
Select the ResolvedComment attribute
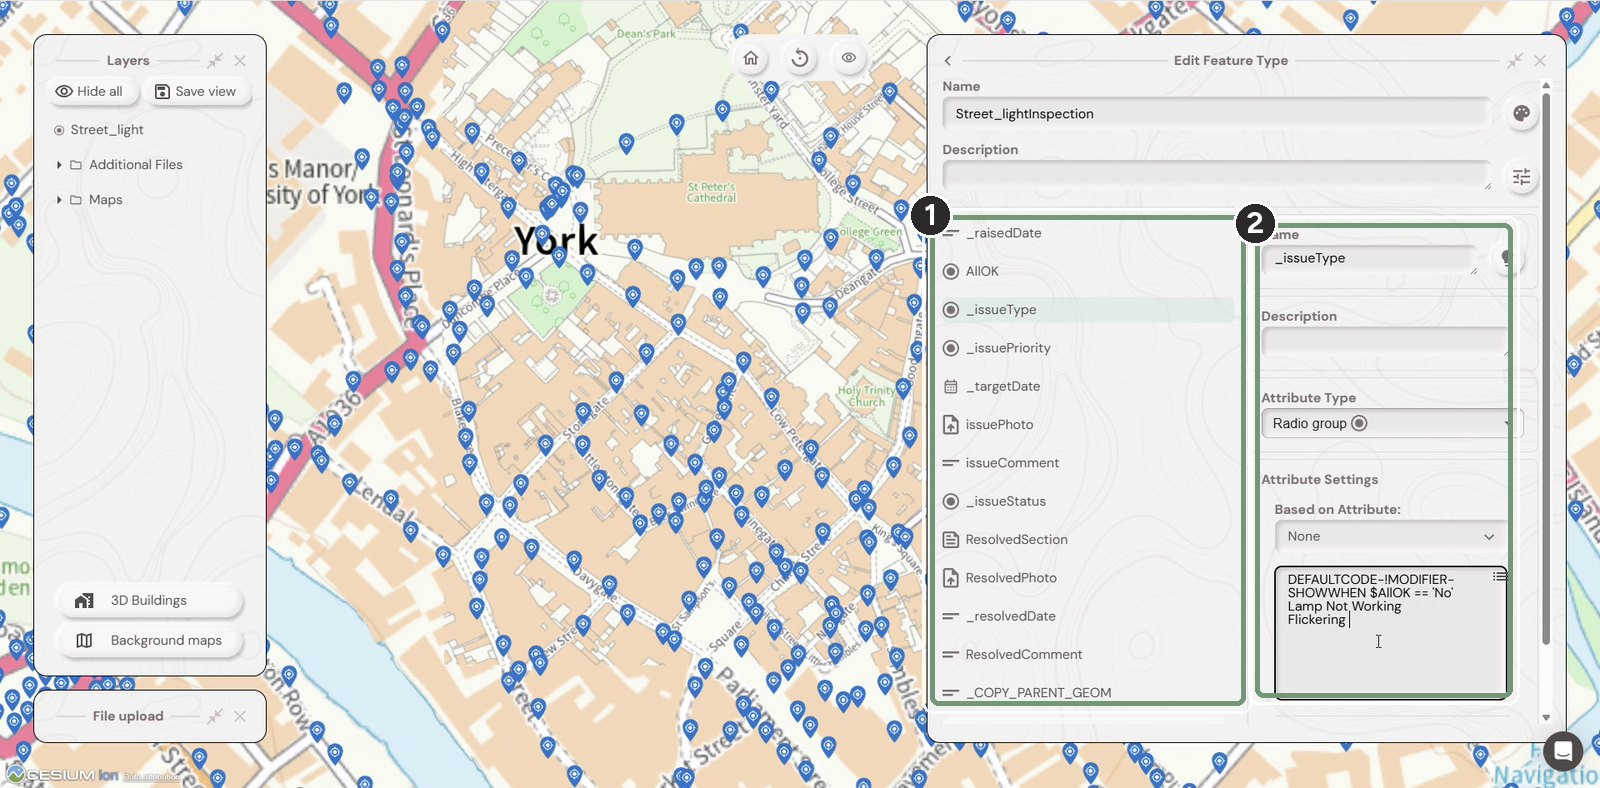(x=1088, y=655)
